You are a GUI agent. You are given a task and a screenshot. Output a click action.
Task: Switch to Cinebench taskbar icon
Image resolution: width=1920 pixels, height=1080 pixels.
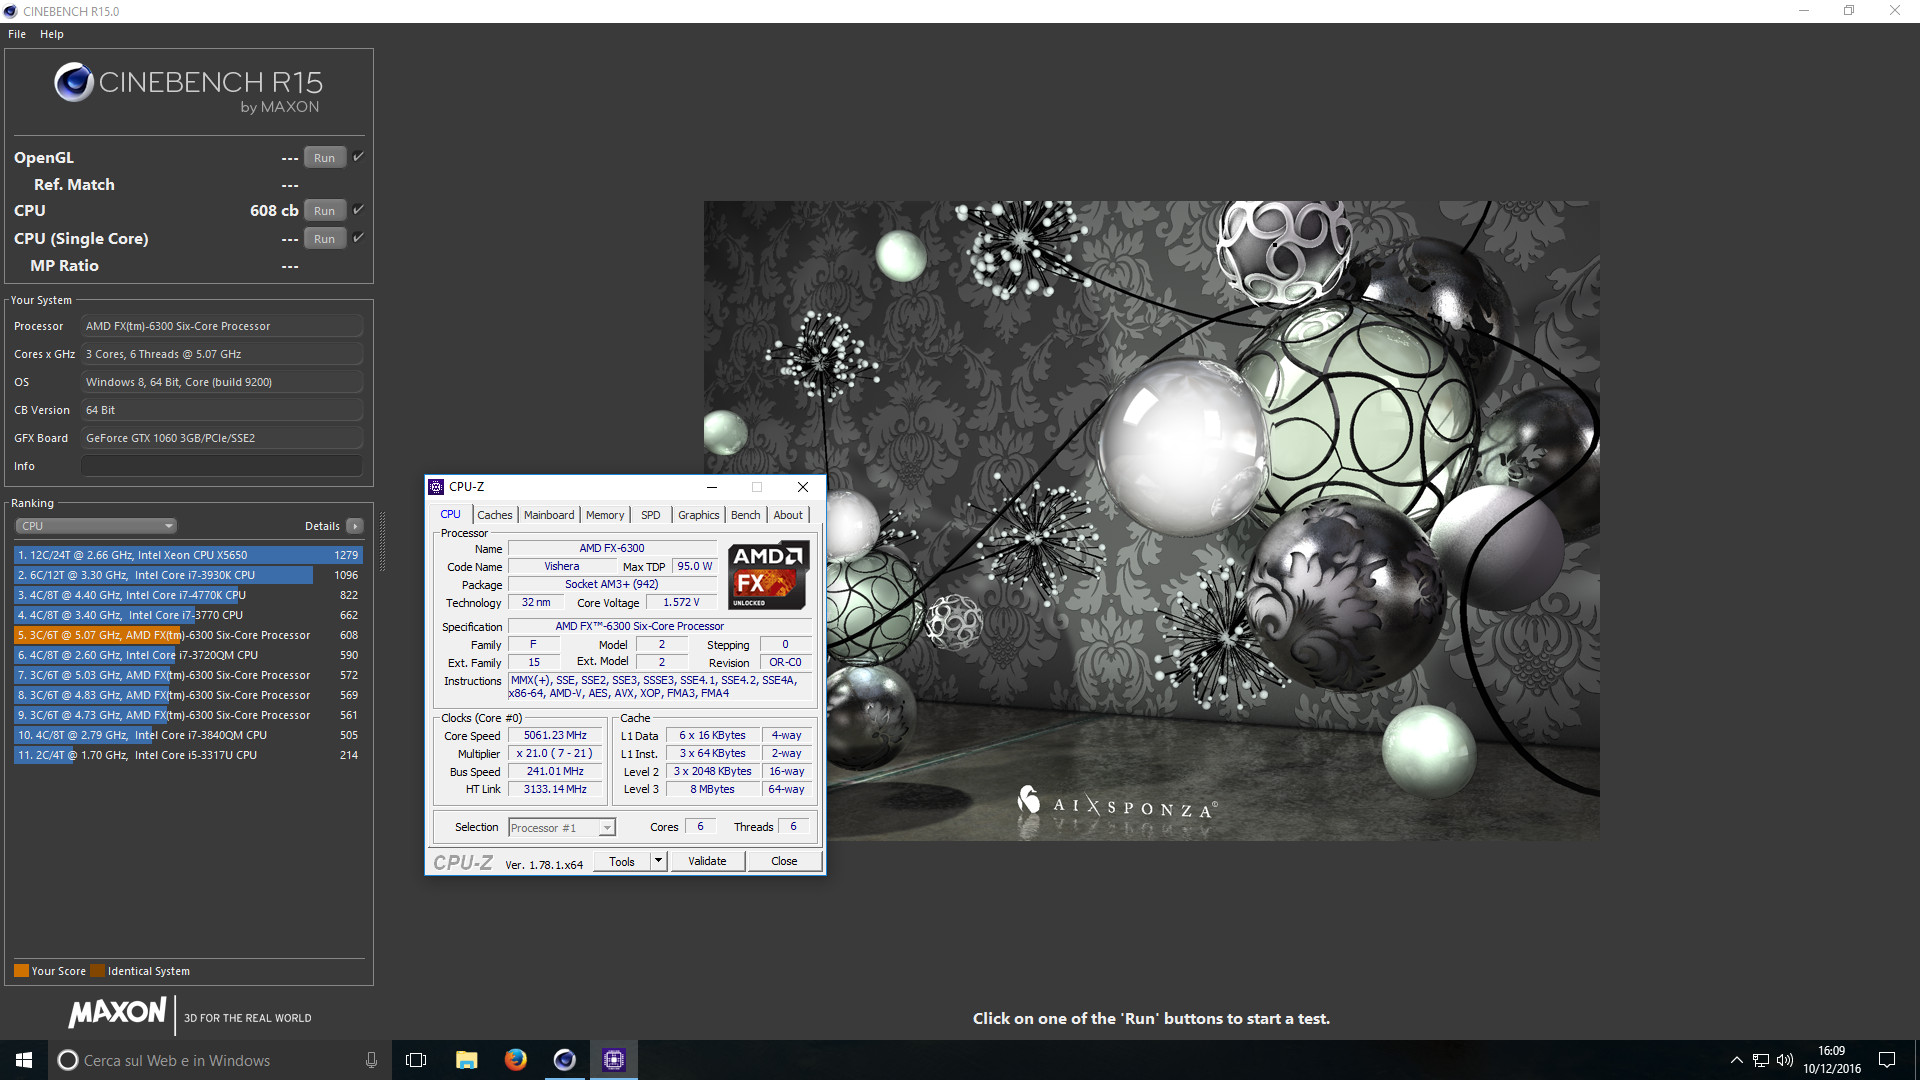tap(564, 1060)
